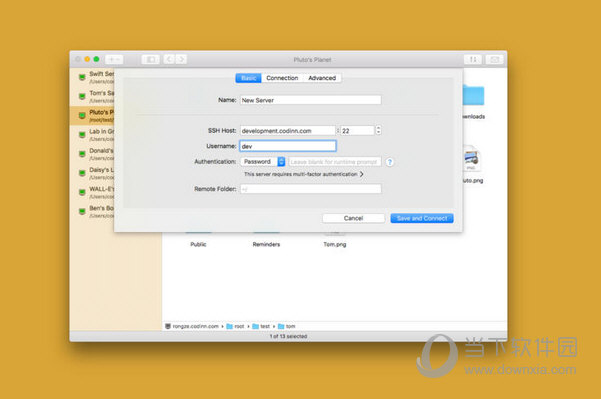This screenshot has height=399, width=601.
Task: Switch to the Advanced tab
Action: tap(322, 78)
